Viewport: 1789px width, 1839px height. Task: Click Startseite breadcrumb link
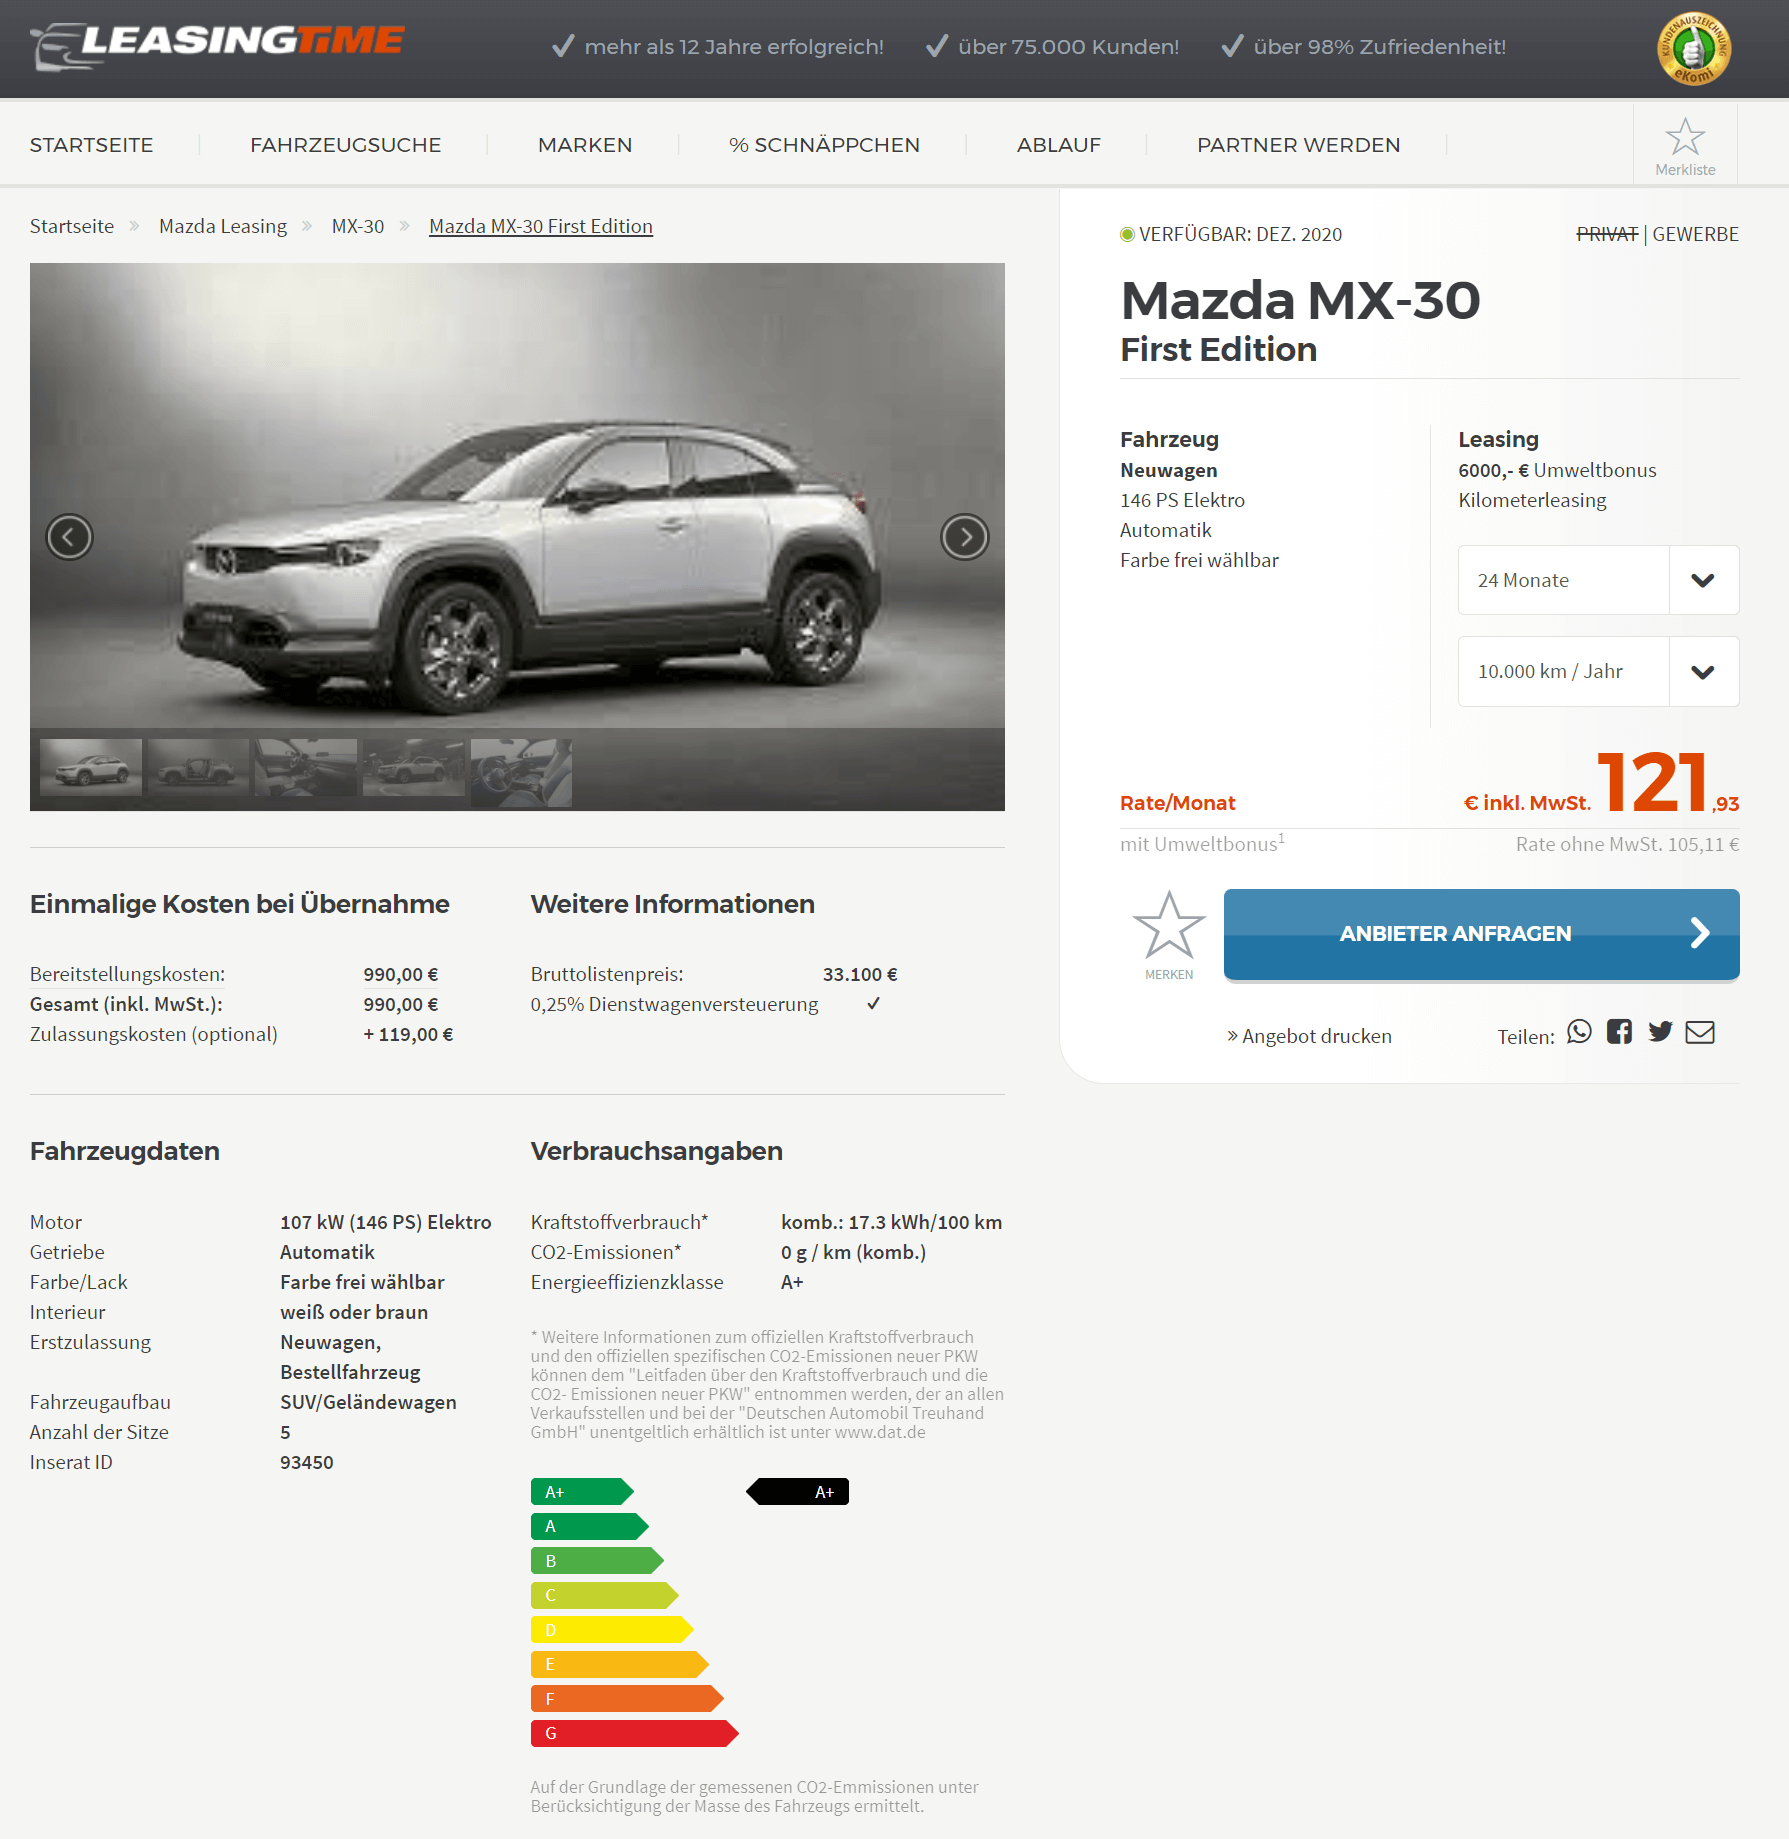tap(72, 226)
